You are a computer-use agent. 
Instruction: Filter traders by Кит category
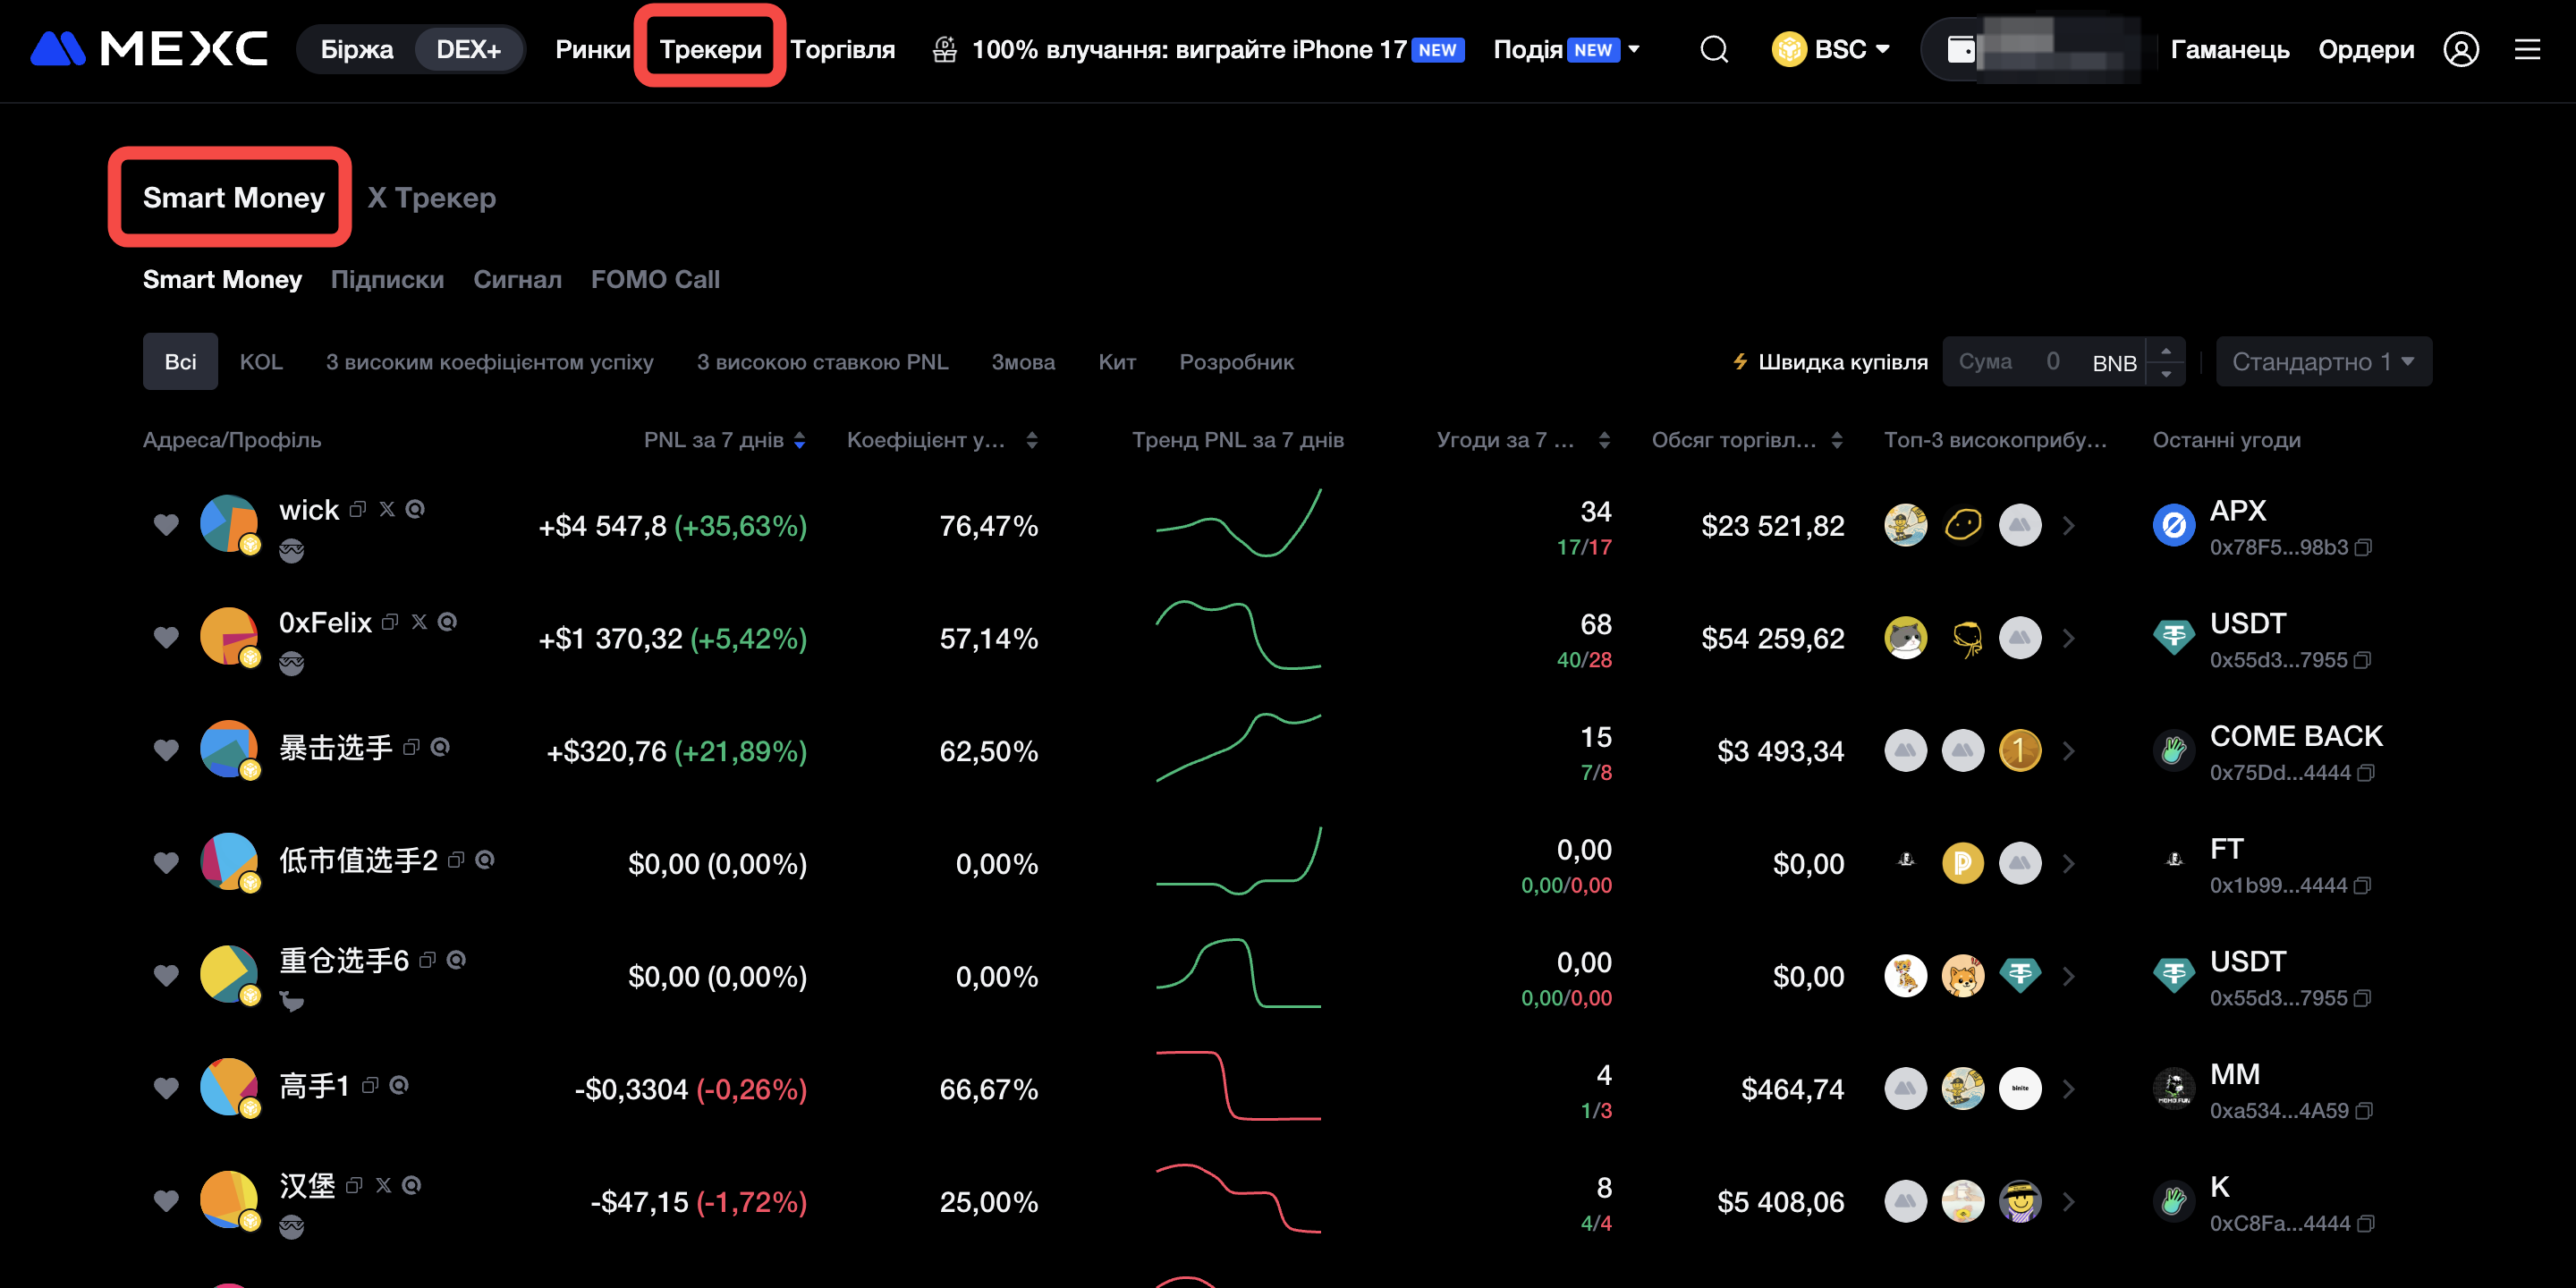(1116, 361)
